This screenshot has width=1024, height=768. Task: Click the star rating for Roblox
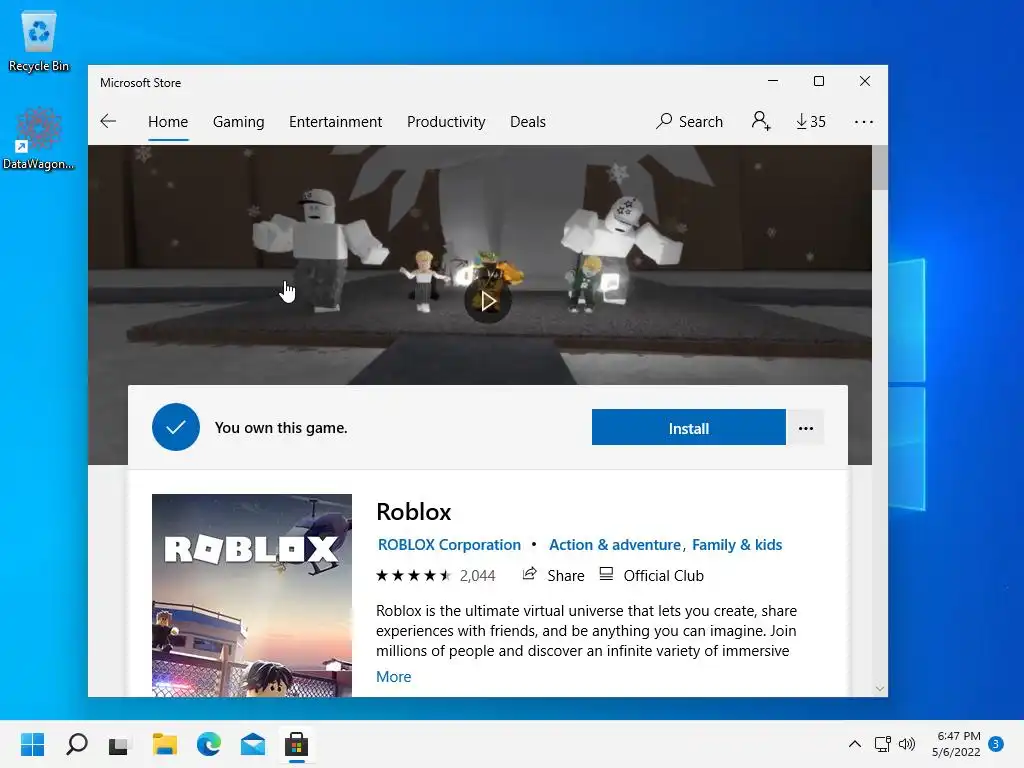coord(413,575)
